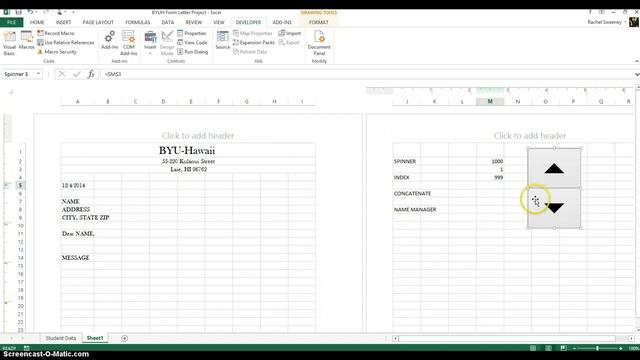
Task: Select the date cell 12/4/2014
Action: [78, 185]
